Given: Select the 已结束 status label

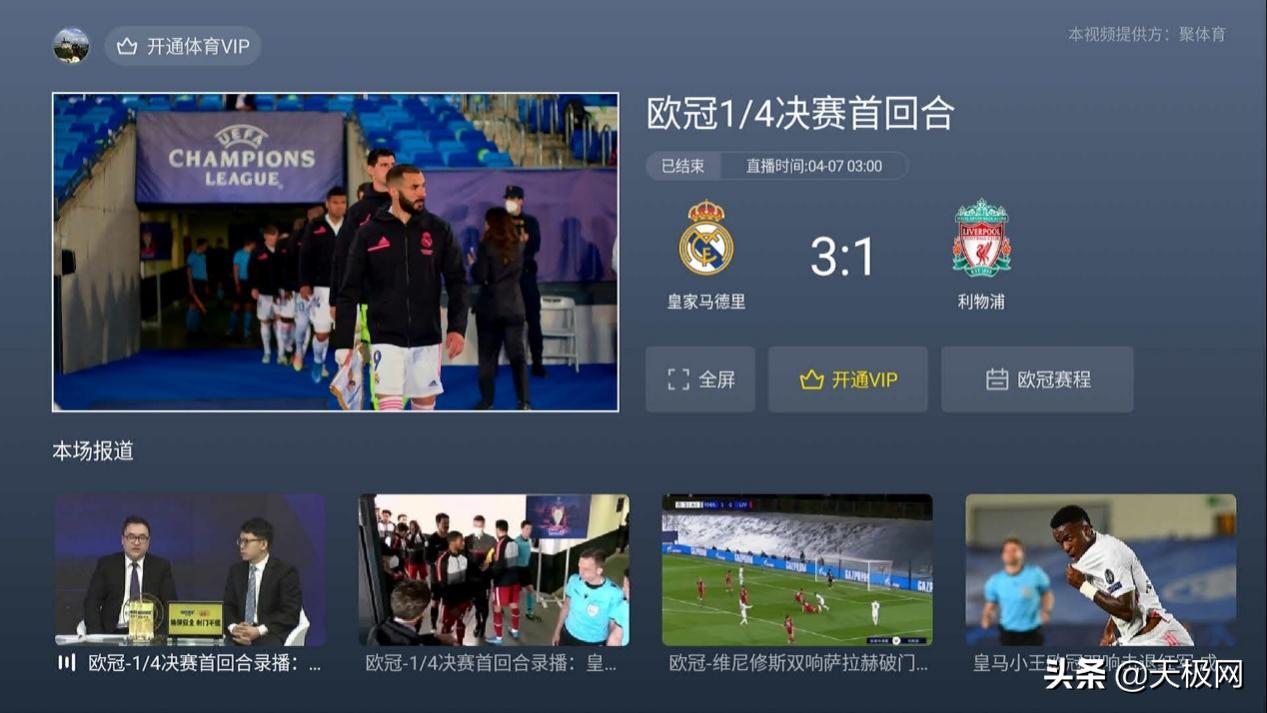Looking at the screenshot, I should click(x=683, y=166).
